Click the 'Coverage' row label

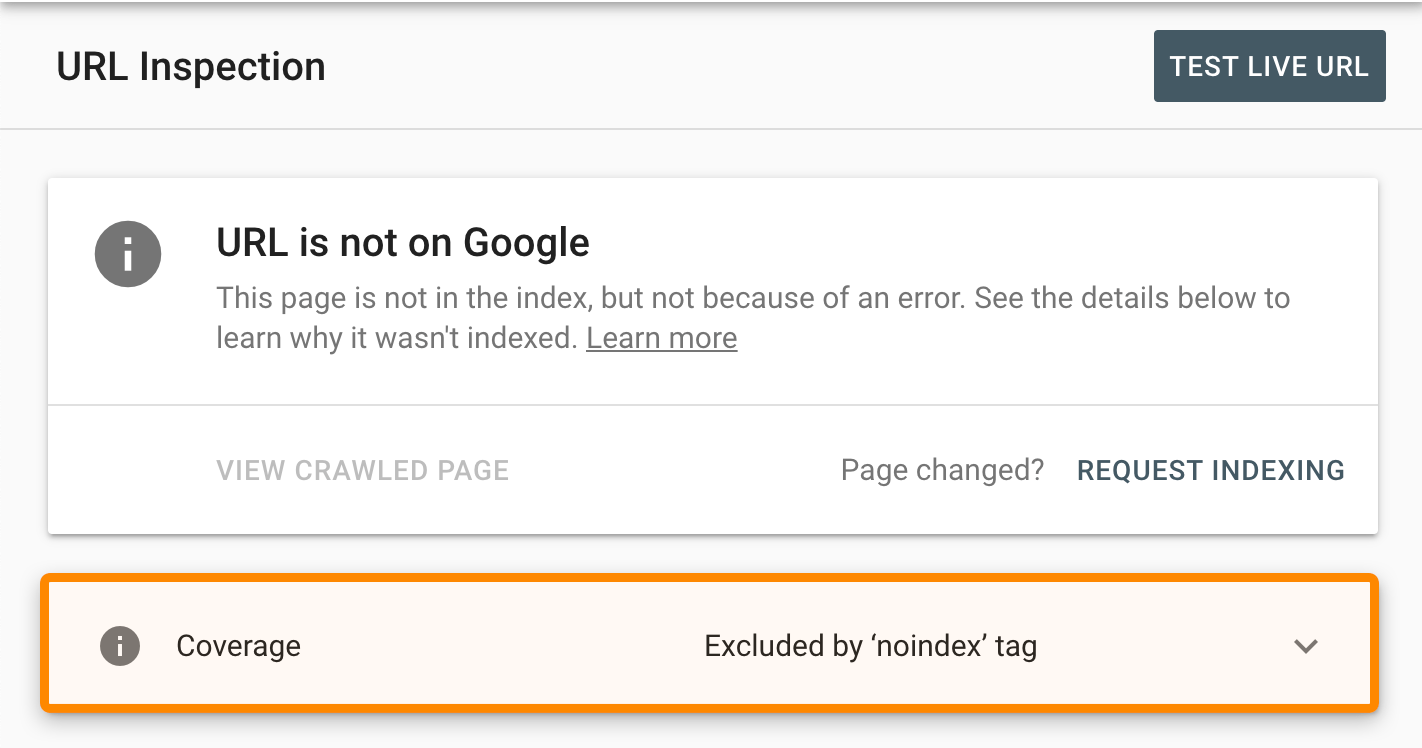click(238, 646)
